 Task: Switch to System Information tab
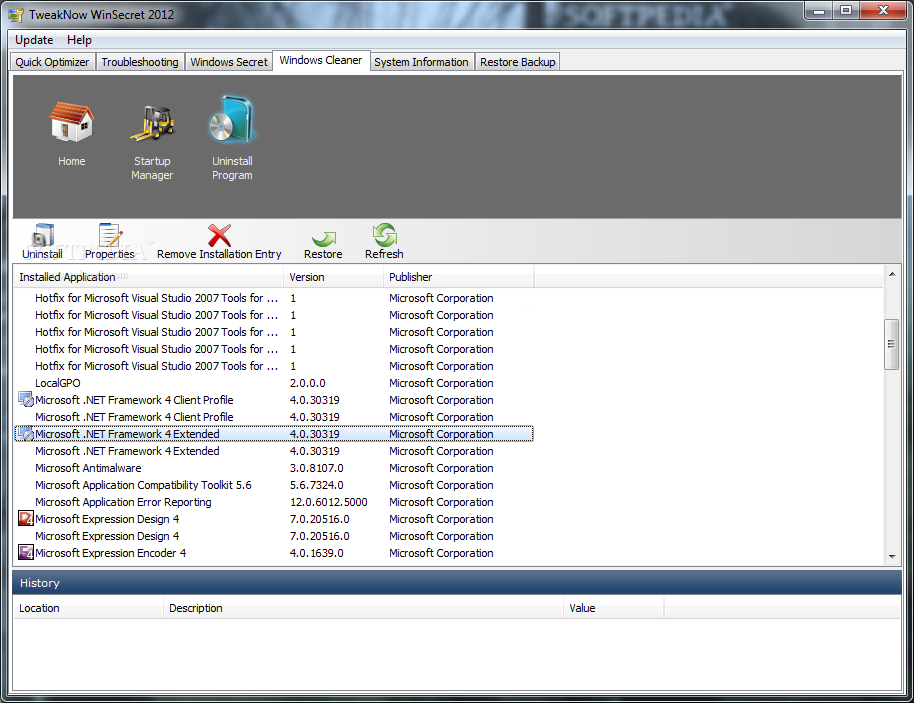point(421,62)
